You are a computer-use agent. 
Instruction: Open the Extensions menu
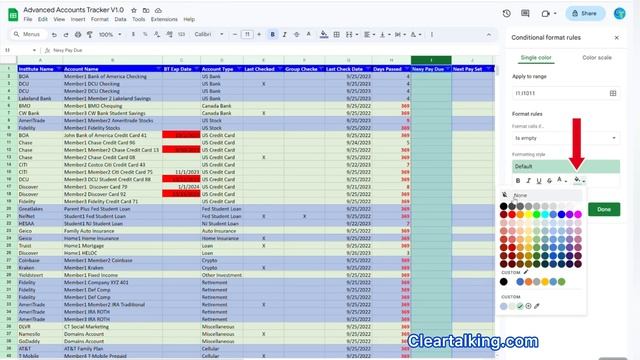coord(164,19)
